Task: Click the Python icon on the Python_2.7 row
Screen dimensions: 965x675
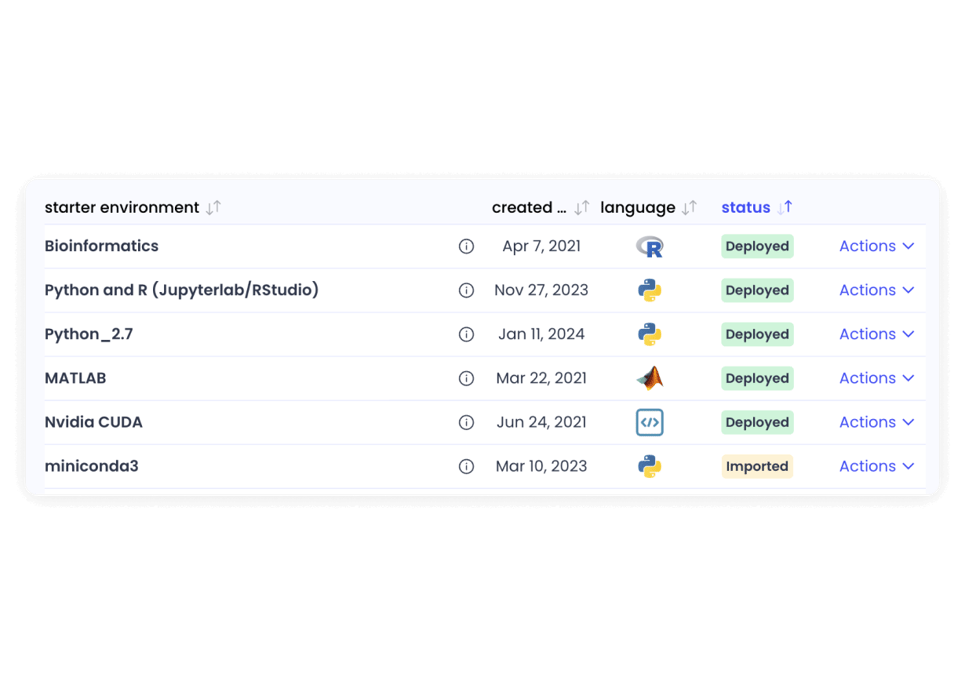Action: coord(650,334)
